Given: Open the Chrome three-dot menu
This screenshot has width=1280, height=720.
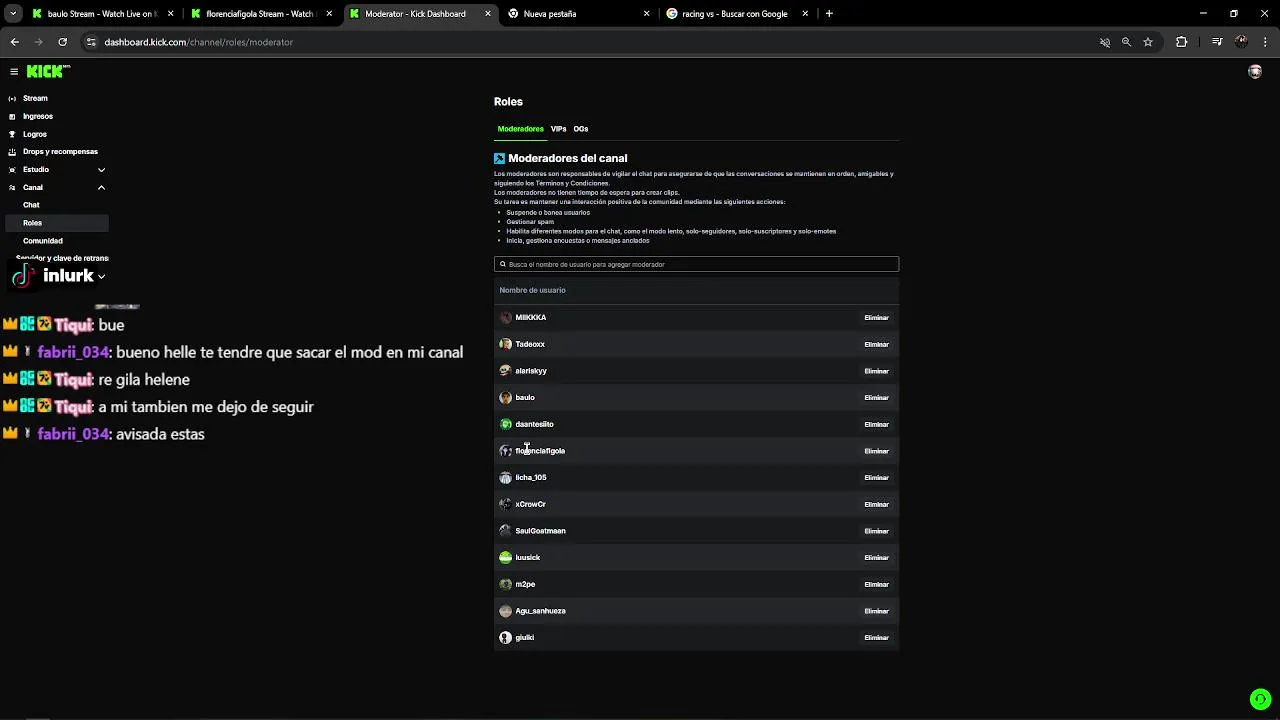Looking at the screenshot, I should pyautogui.click(x=1266, y=42).
